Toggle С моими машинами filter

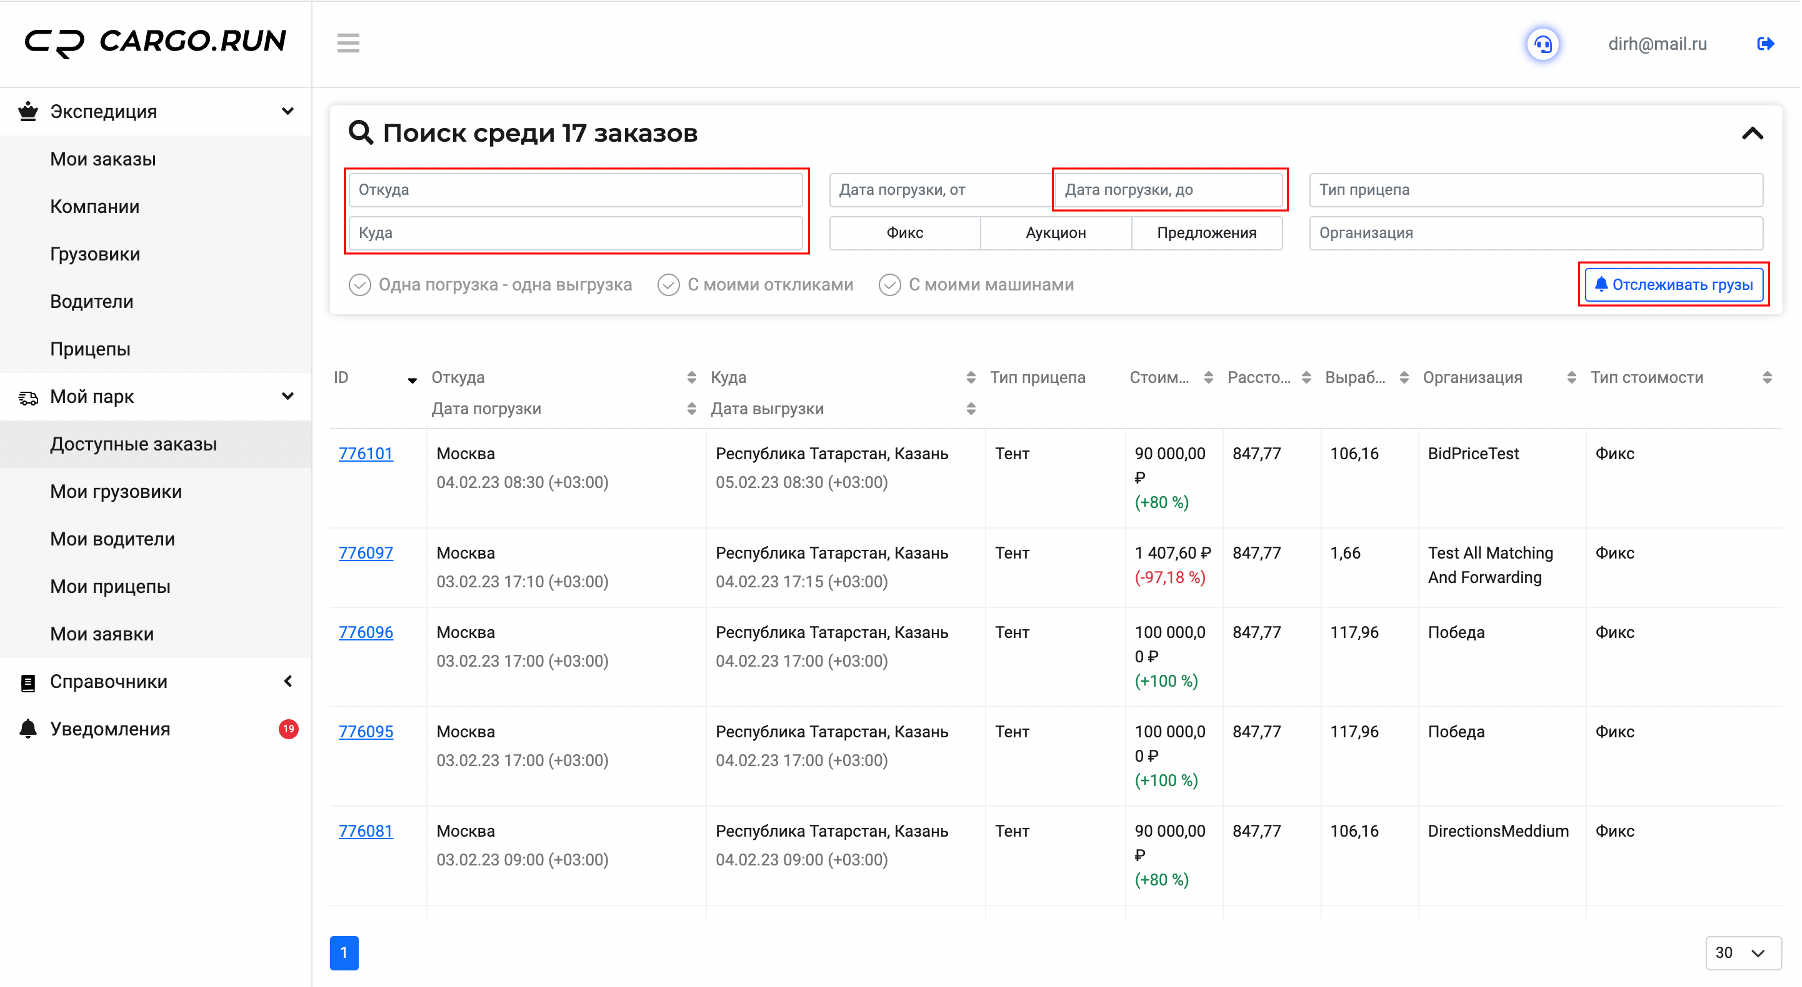[977, 285]
